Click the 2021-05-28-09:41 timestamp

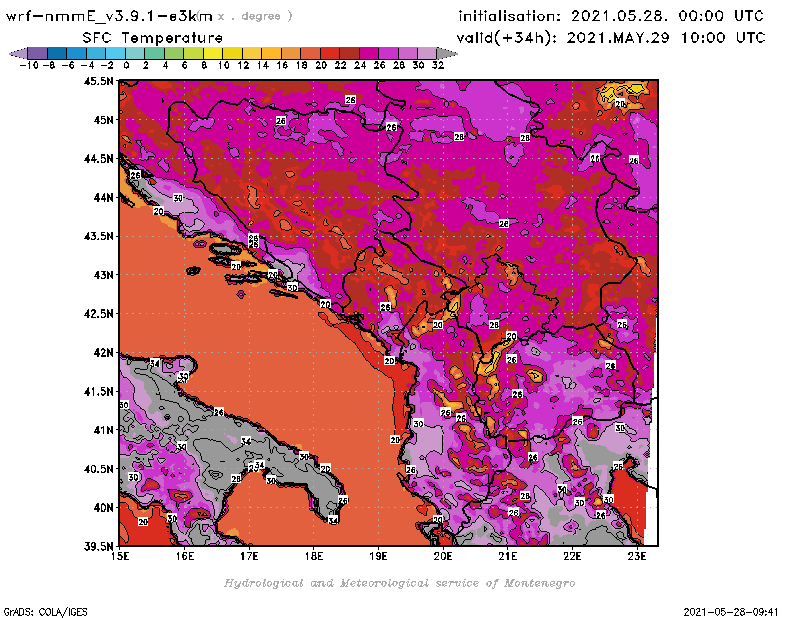coord(732,609)
